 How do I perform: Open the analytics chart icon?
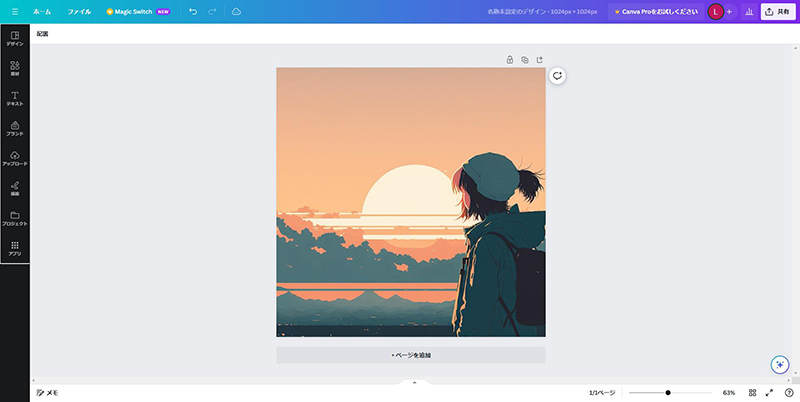749,12
